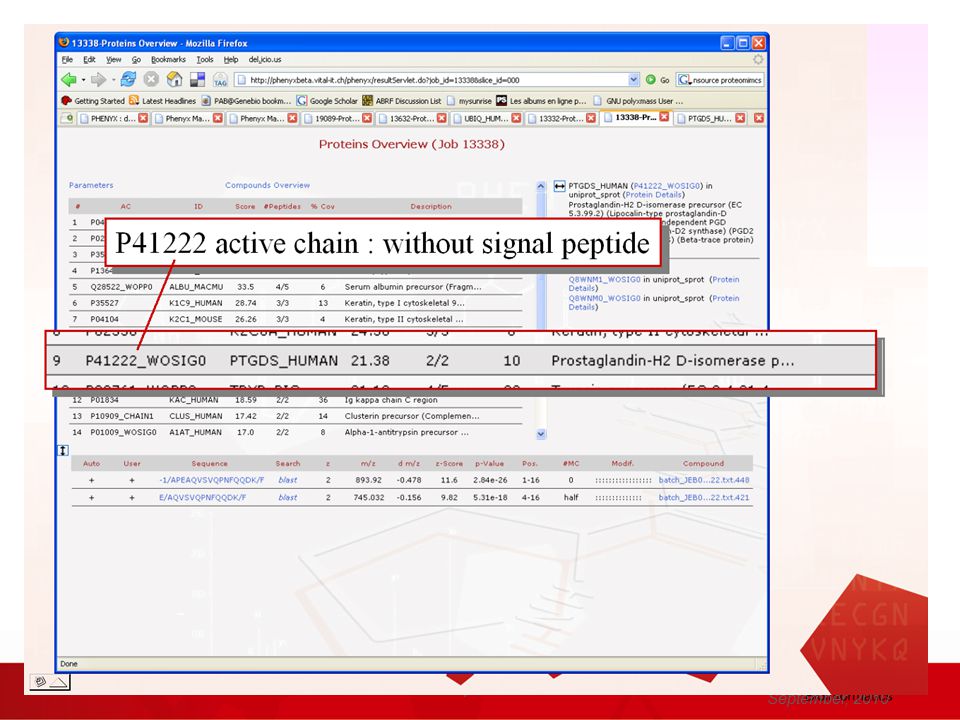Click the Compounds Overview link
This screenshot has height=720, width=960.
point(268,185)
